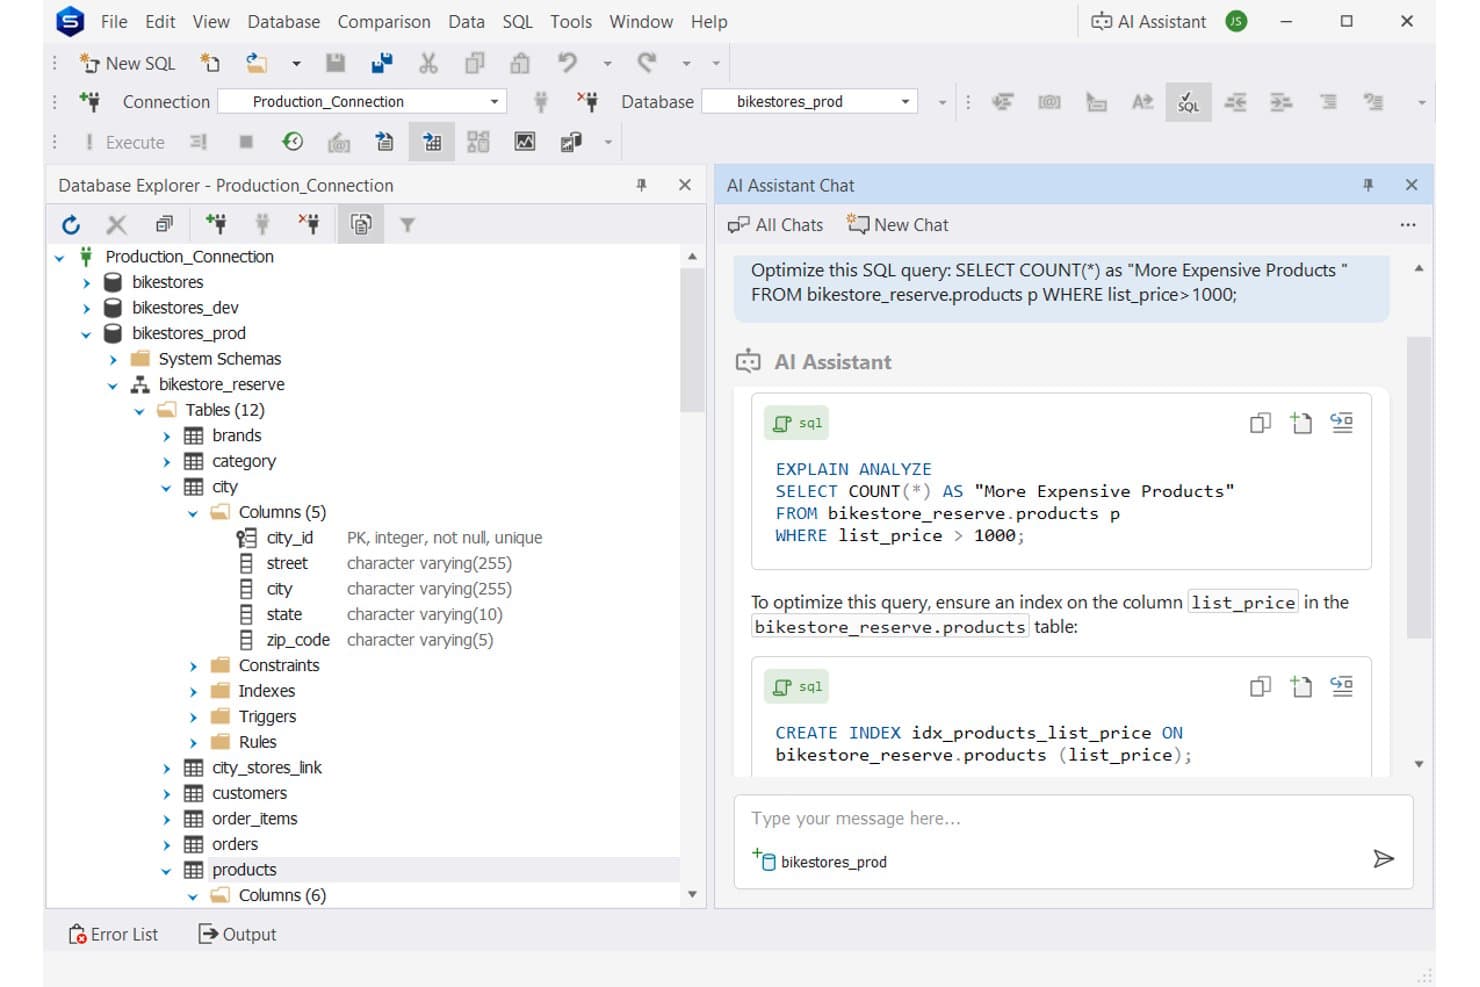Click the Execute button
This screenshot has width=1480, height=987.
pos(125,142)
